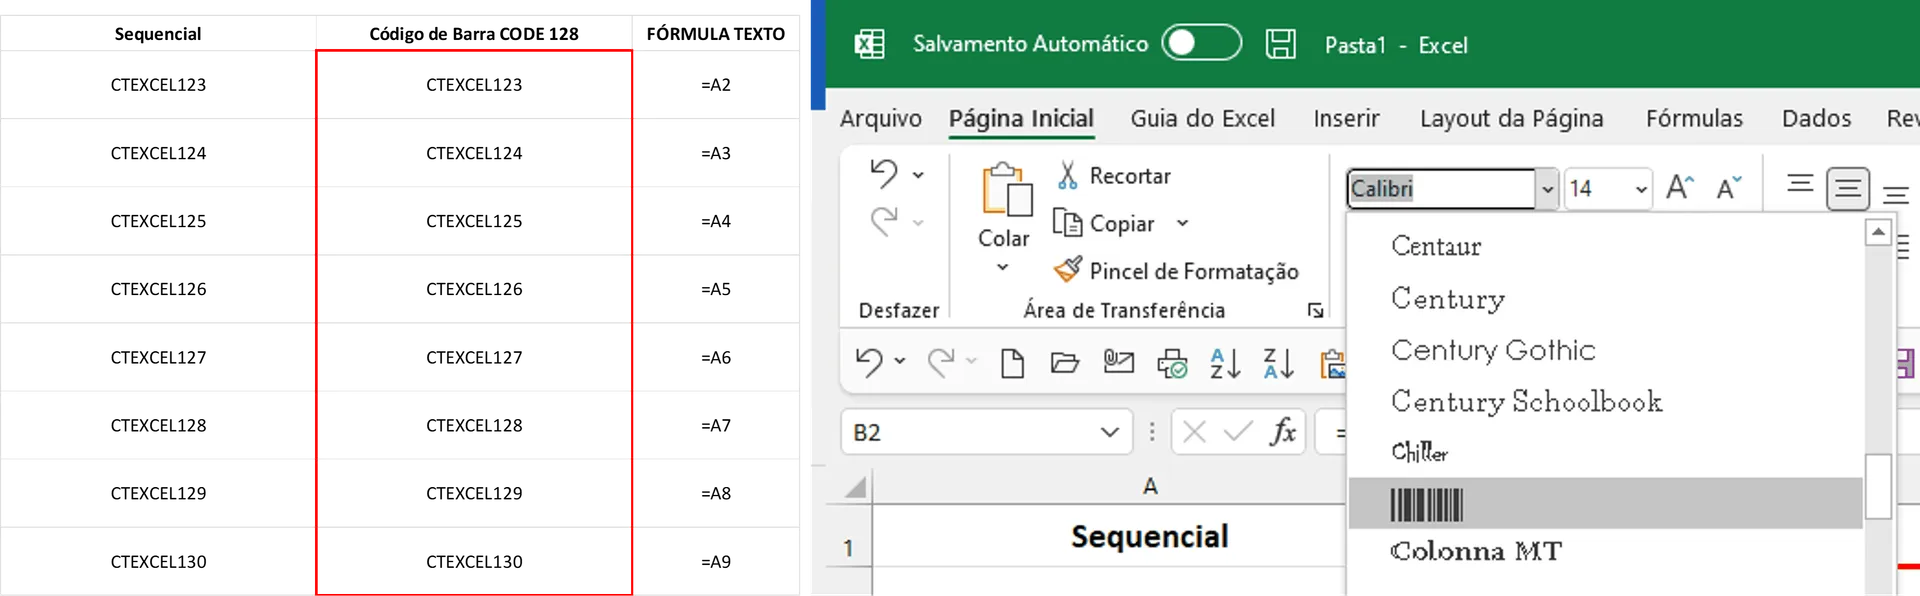Click the font list scrollbar thumb
Screen dimensions: 1920x596
point(1878,486)
